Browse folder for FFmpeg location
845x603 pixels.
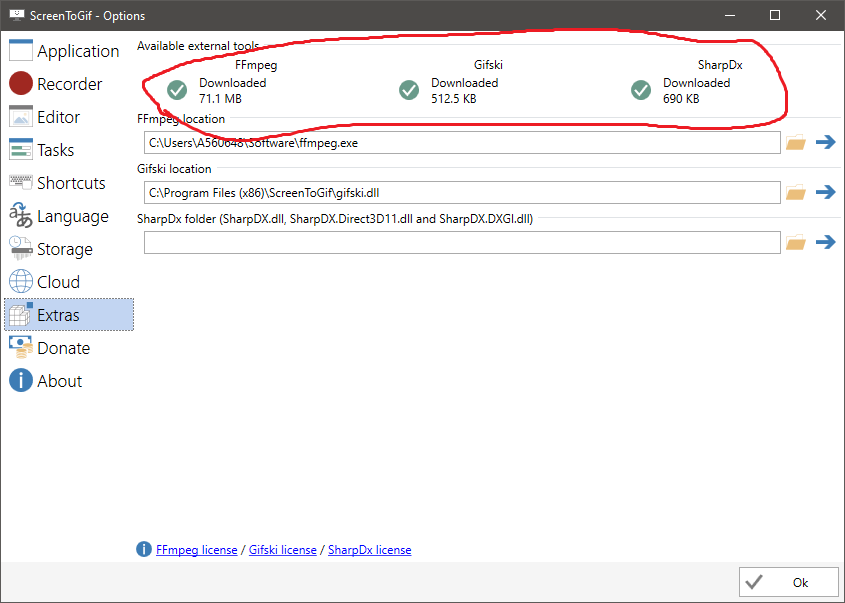pyautogui.click(x=795, y=143)
